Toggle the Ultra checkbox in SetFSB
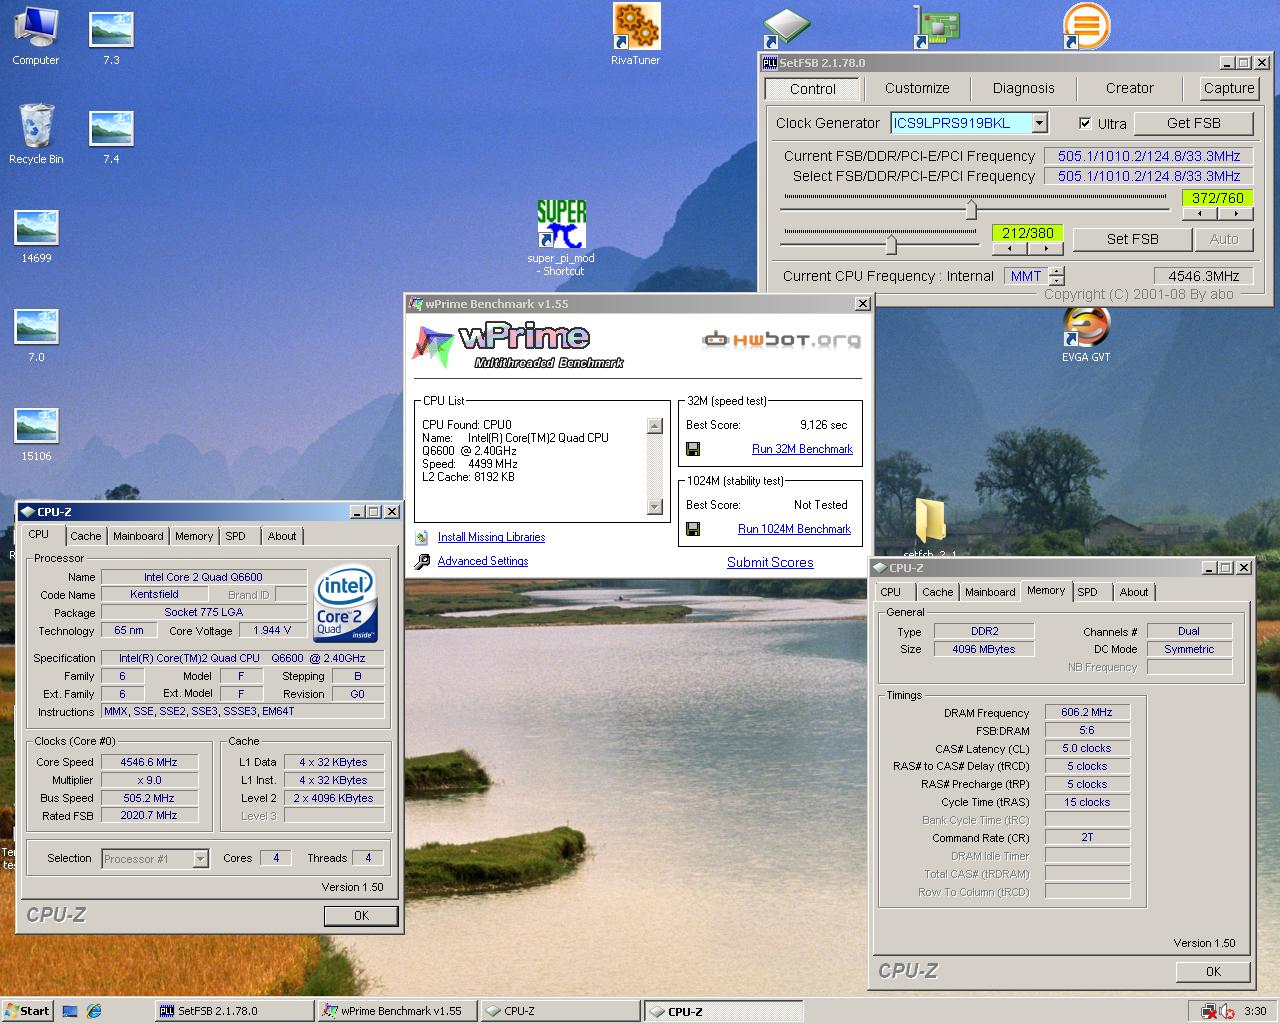 (x=1085, y=124)
